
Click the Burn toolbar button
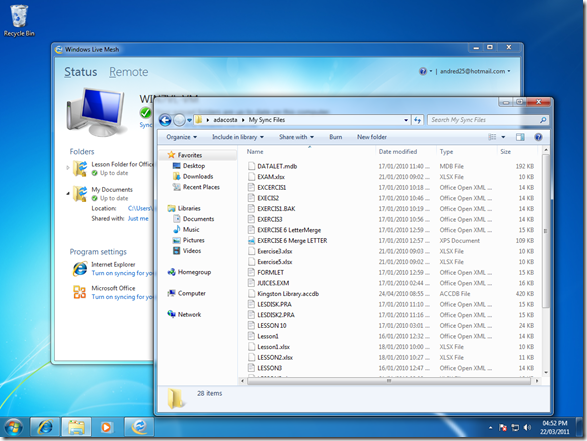tap(335, 137)
